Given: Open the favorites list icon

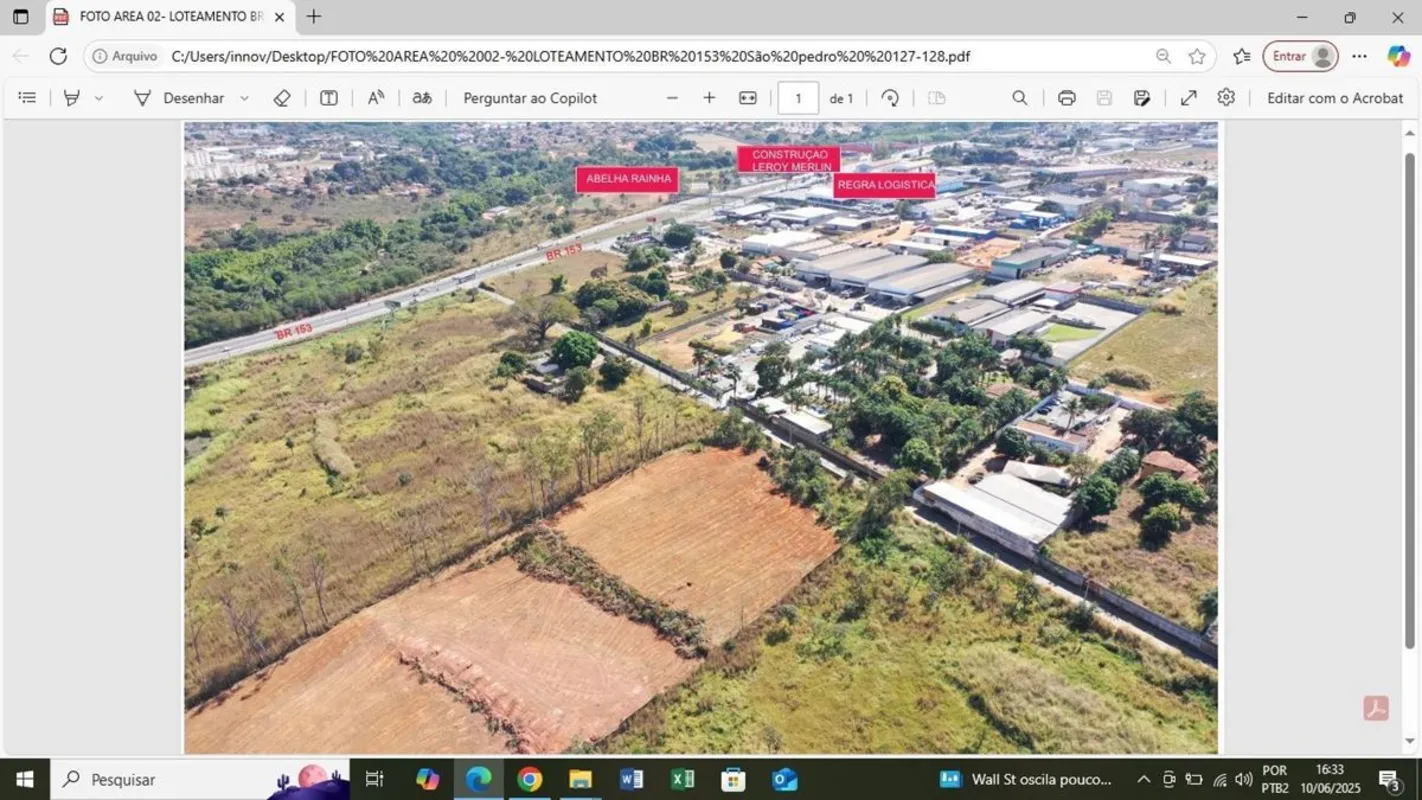Looking at the screenshot, I should [1241, 56].
